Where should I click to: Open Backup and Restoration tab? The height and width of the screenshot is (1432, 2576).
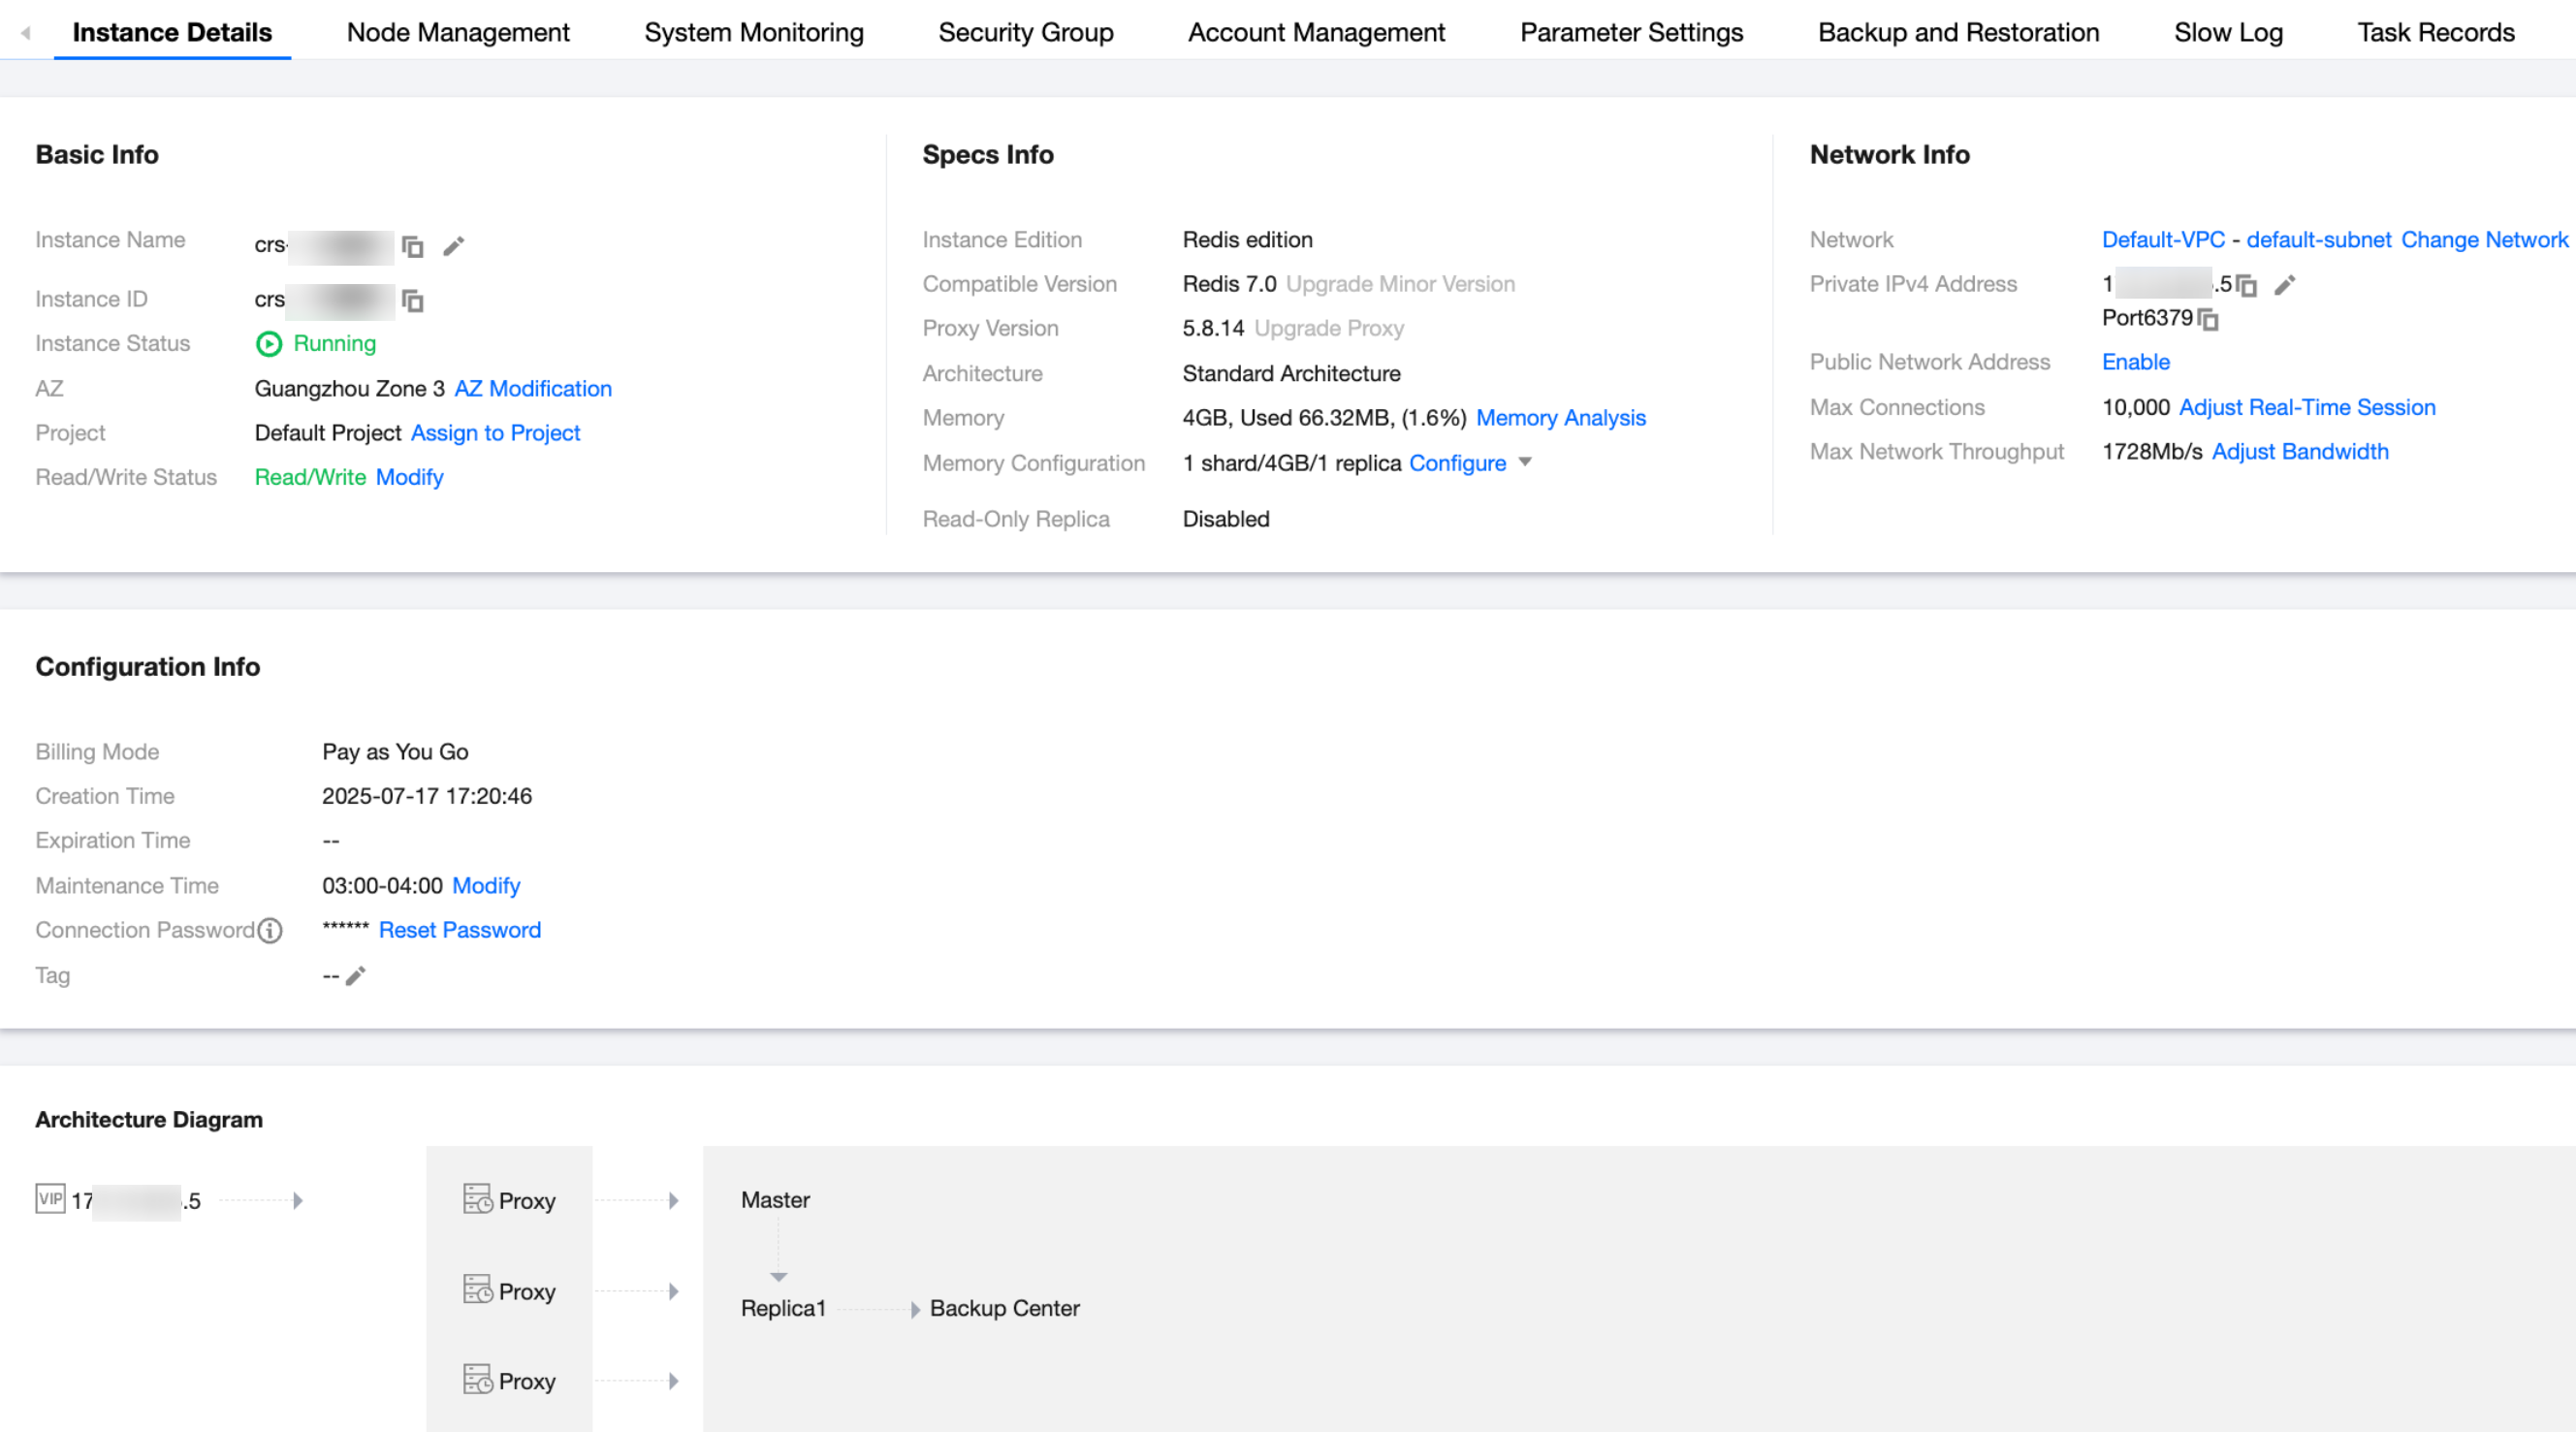1957,32
